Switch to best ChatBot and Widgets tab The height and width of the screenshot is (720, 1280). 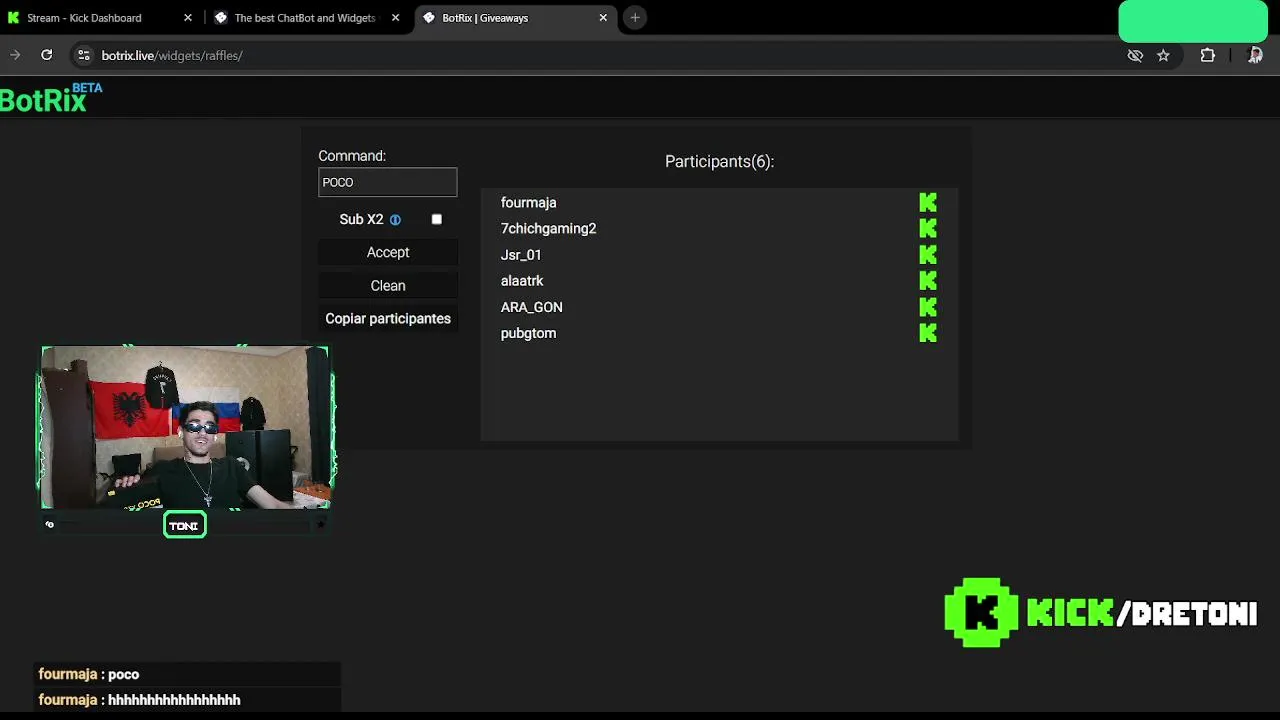pyautogui.click(x=308, y=18)
